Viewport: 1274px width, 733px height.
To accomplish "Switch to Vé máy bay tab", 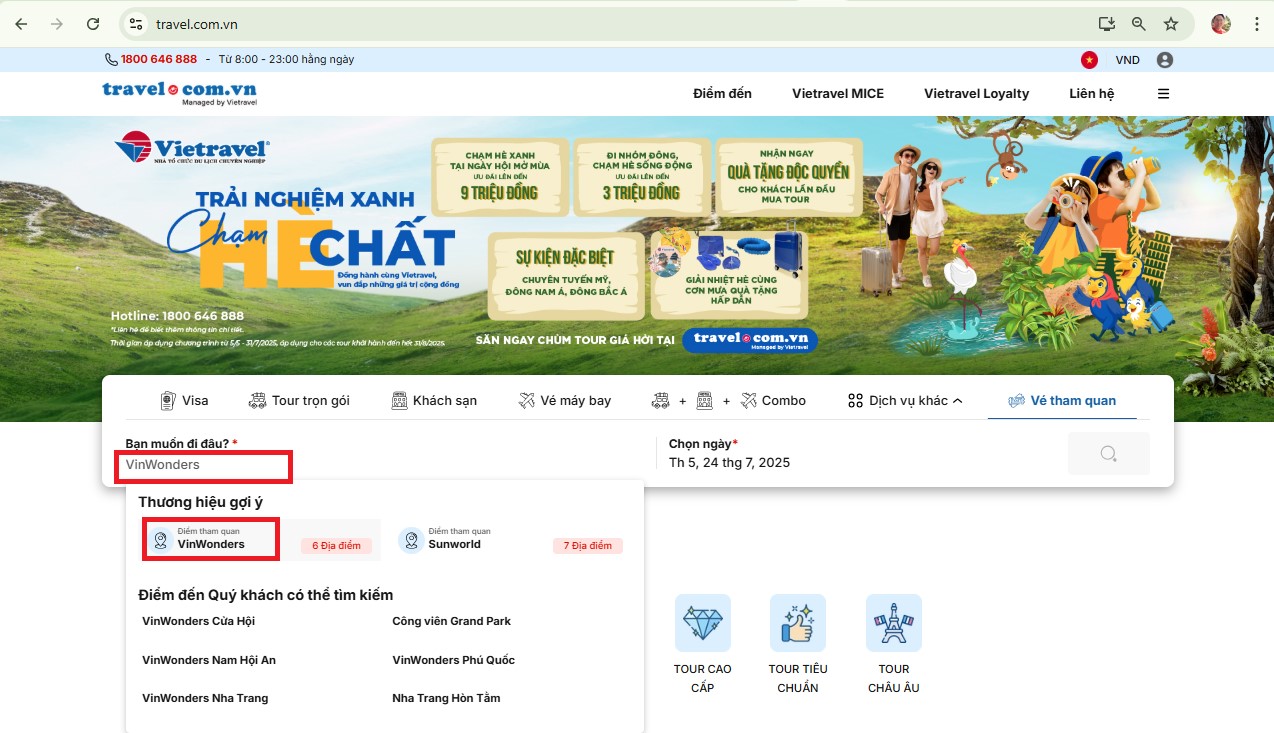I will (x=565, y=400).
